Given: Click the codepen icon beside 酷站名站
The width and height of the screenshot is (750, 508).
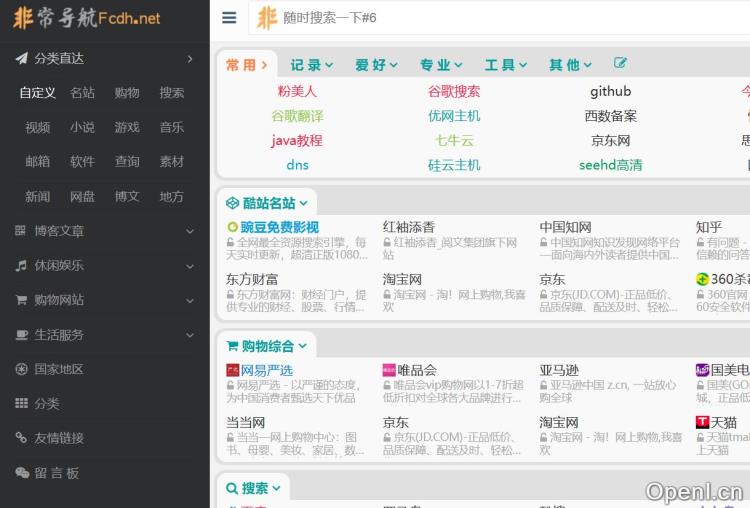Looking at the screenshot, I should 232,203.
